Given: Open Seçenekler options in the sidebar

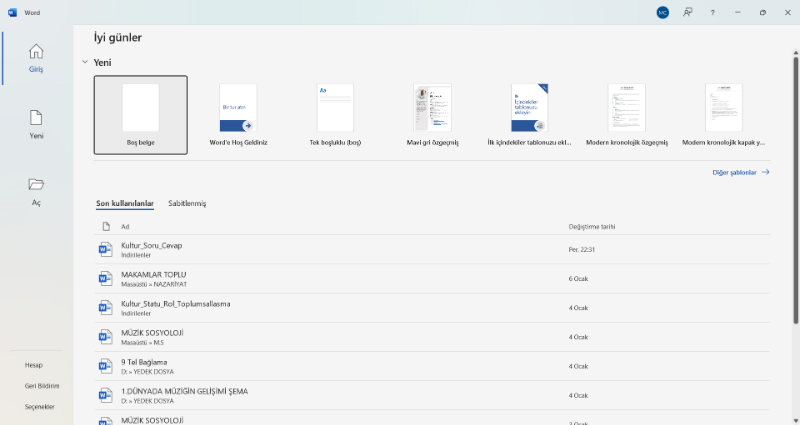Looking at the screenshot, I should [x=40, y=407].
